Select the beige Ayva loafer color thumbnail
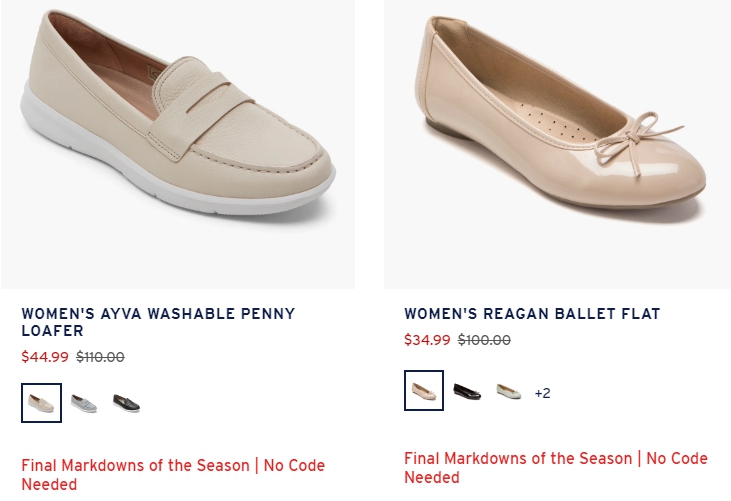The height and width of the screenshot is (501, 731). tap(41, 403)
